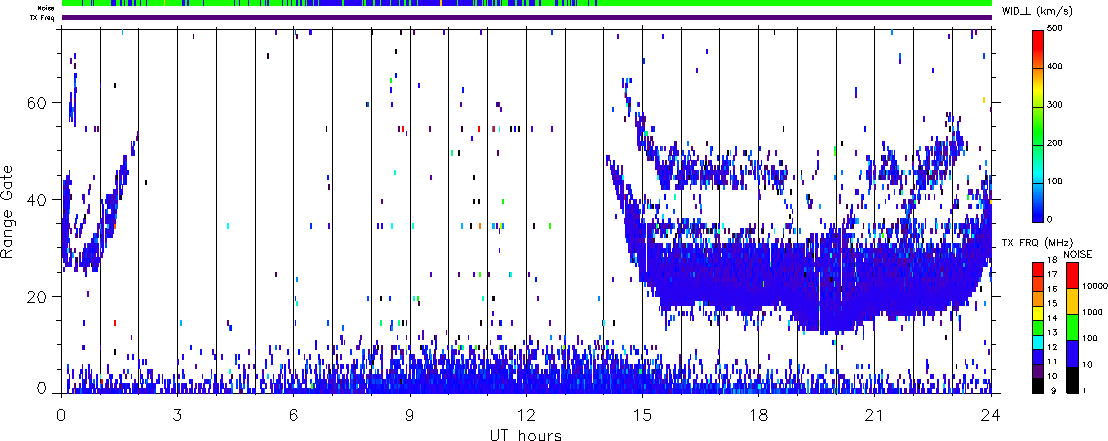Pick the purple 10 MHz swatch in TX FRQ legend

coord(1038,372)
